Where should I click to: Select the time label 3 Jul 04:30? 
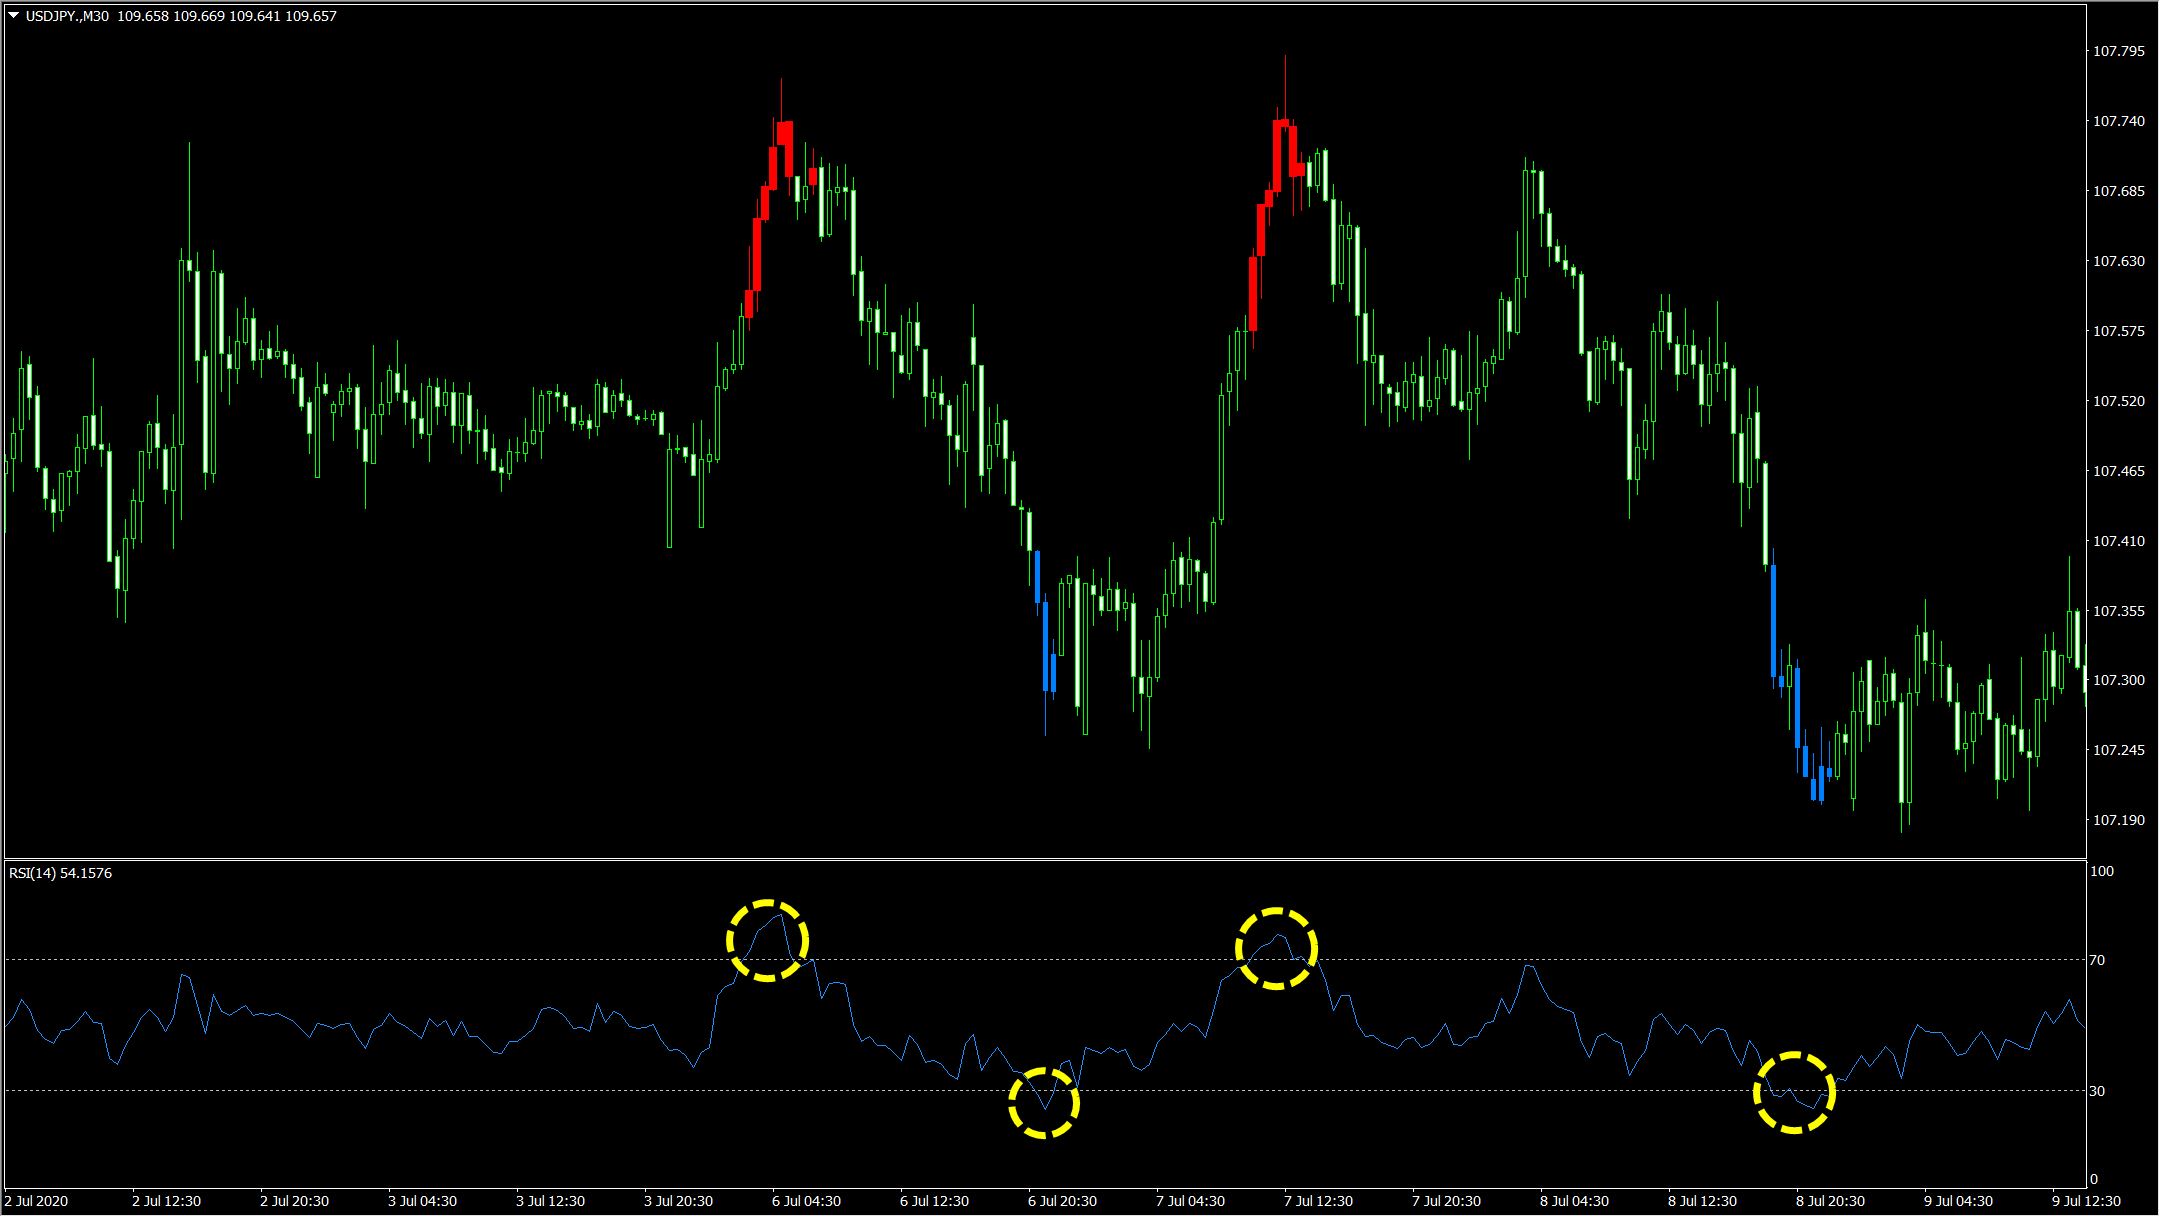pyautogui.click(x=422, y=1201)
